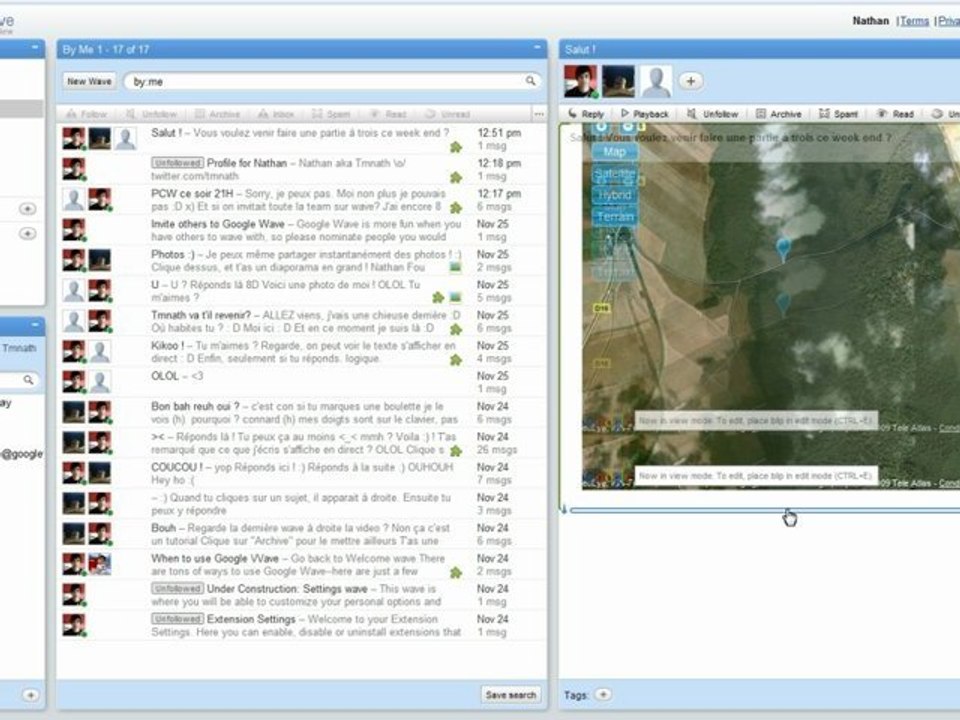Switch the map gadget to Terrain view

click(615, 217)
